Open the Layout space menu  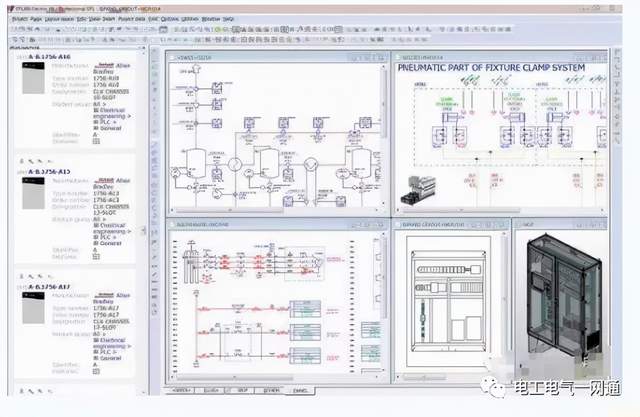60,18
